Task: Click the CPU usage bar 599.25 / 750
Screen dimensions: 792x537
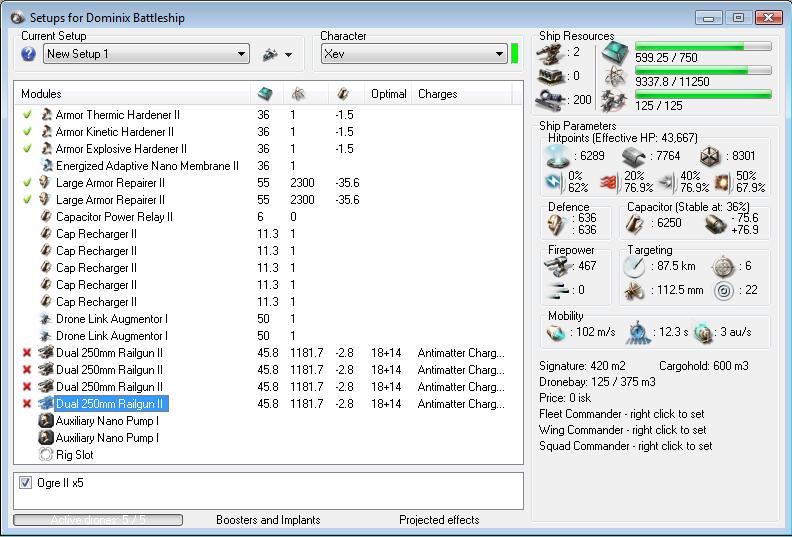Action: (703, 46)
